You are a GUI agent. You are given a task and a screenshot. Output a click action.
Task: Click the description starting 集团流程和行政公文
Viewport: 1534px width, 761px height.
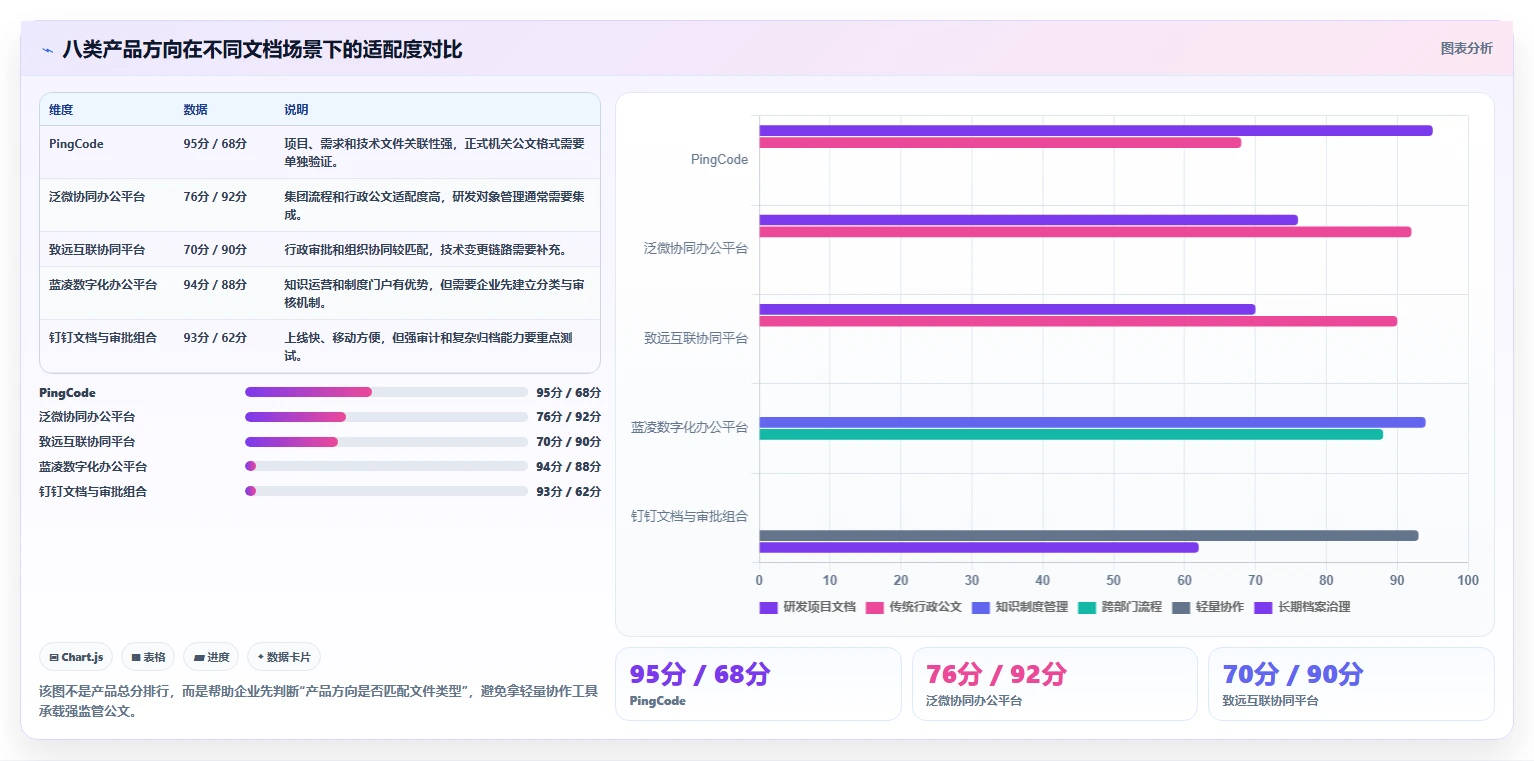pyautogui.click(x=435, y=205)
